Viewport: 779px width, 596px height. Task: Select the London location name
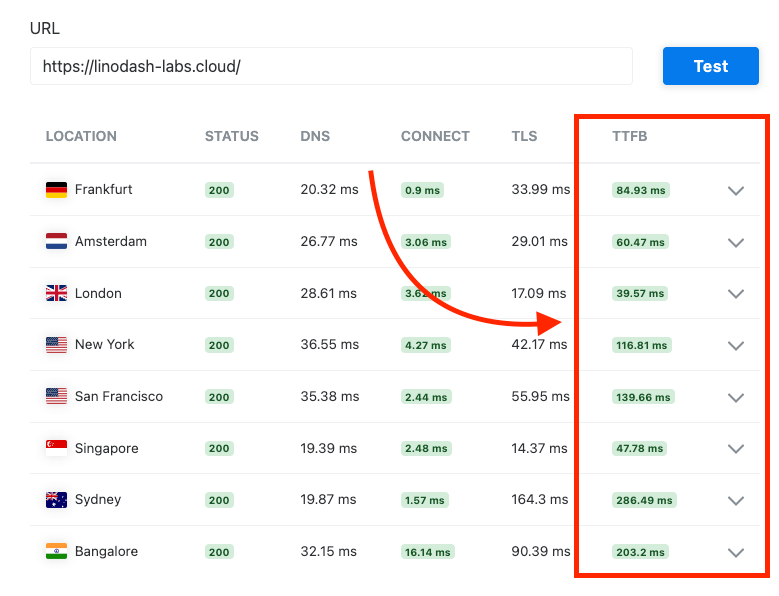point(98,293)
